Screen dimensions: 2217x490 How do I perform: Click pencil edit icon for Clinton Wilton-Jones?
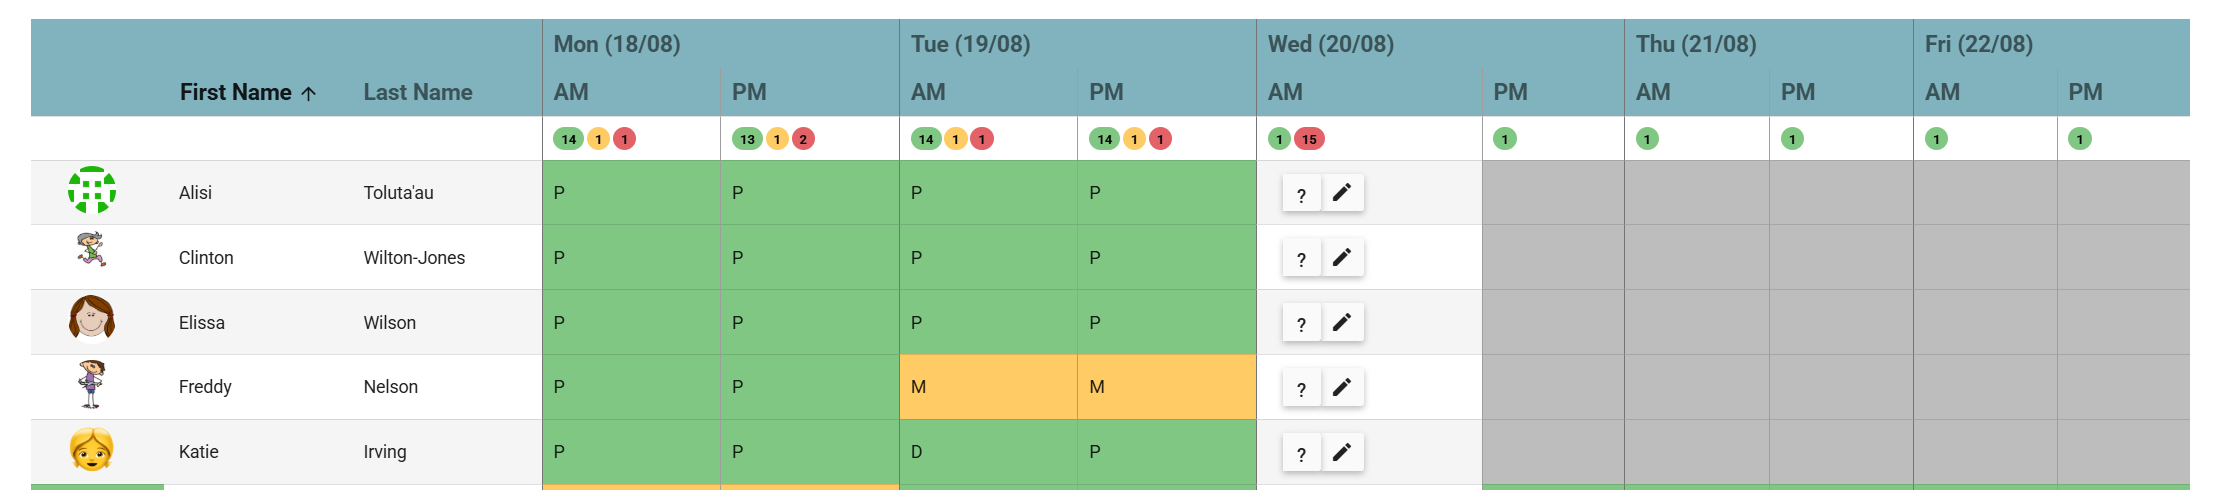[x=1342, y=257]
